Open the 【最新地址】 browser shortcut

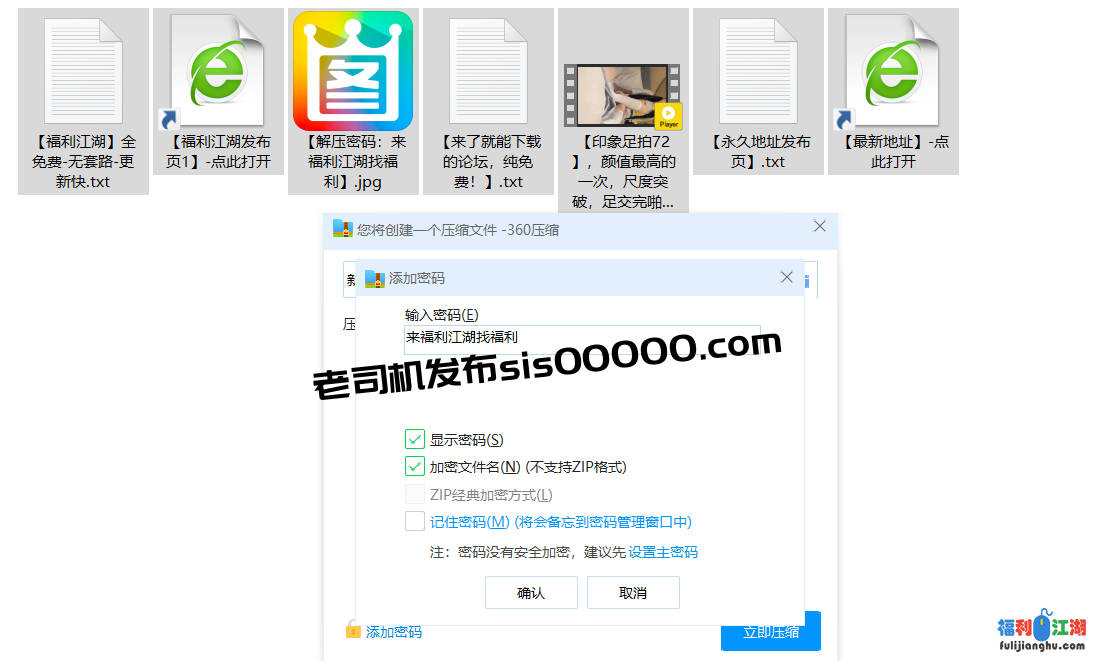click(x=892, y=70)
